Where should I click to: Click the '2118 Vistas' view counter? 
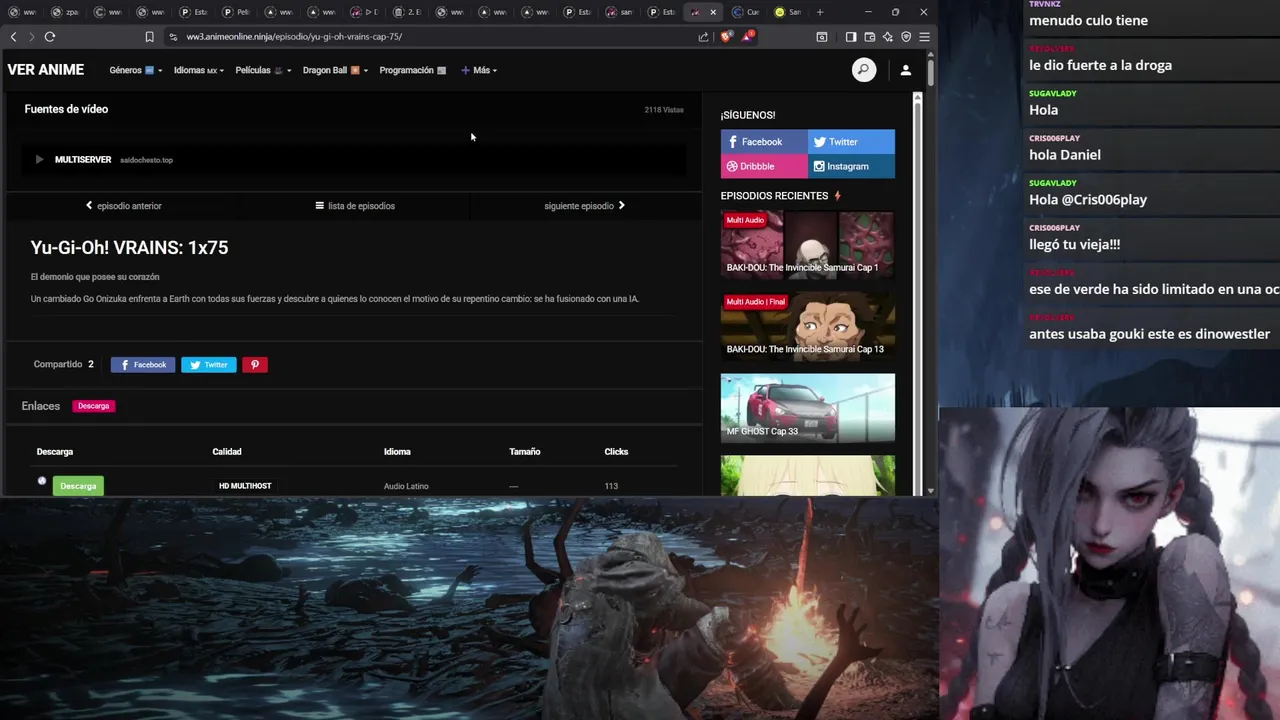click(664, 110)
